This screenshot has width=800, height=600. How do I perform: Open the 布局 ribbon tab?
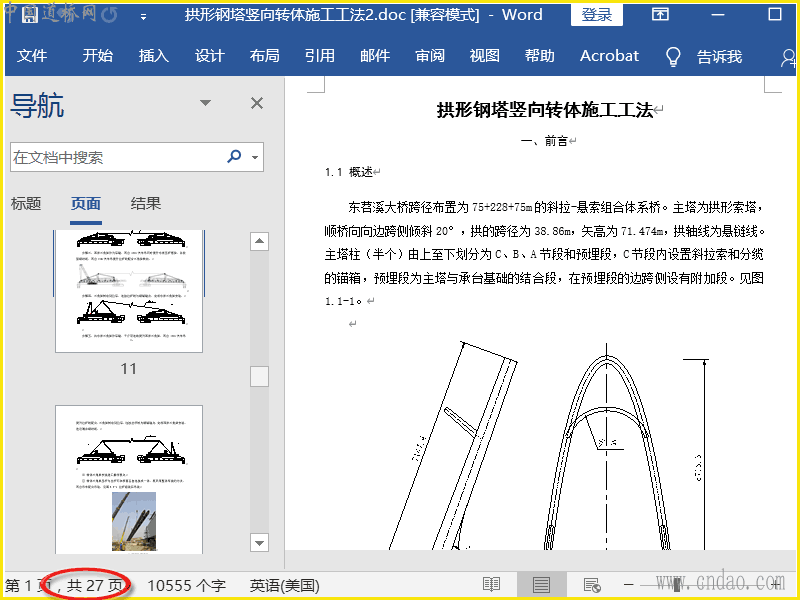[x=264, y=55]
